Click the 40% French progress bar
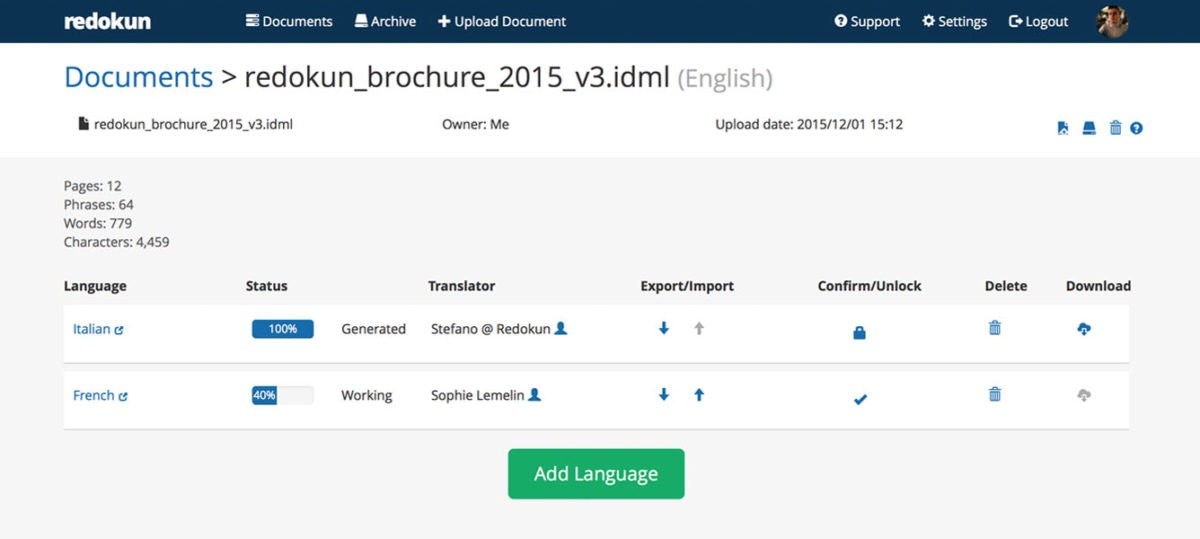1200x539 pixels. click(283, 395)
